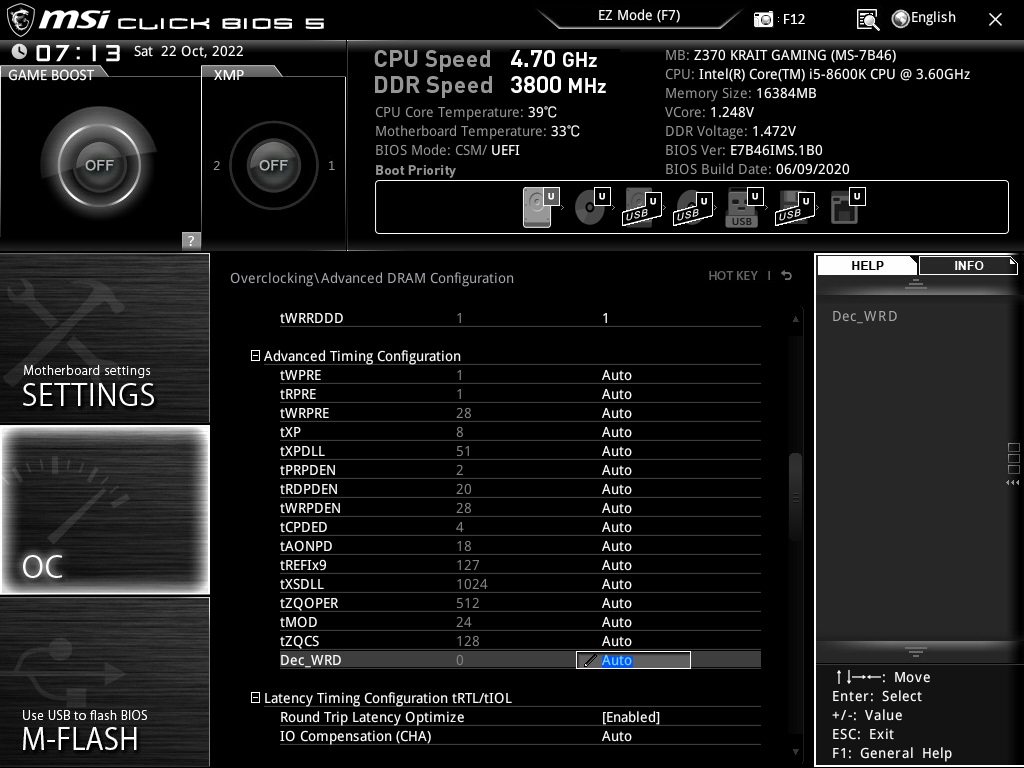Select the tRDPDEN row
Image resolution: width=1024 pixels, height=768 pixels.
[520, 488]
